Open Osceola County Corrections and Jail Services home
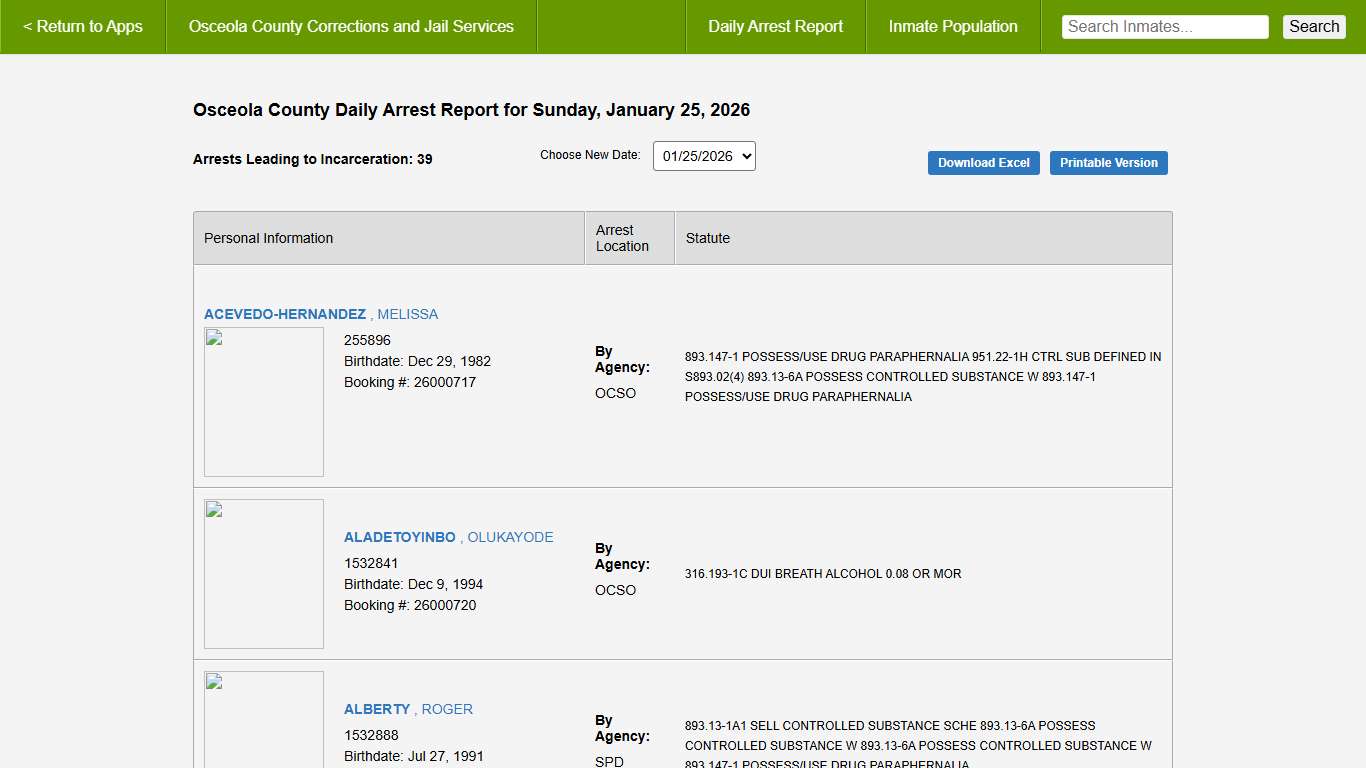The width and height of the screenshot is (1366, 768). coord(351,27)
